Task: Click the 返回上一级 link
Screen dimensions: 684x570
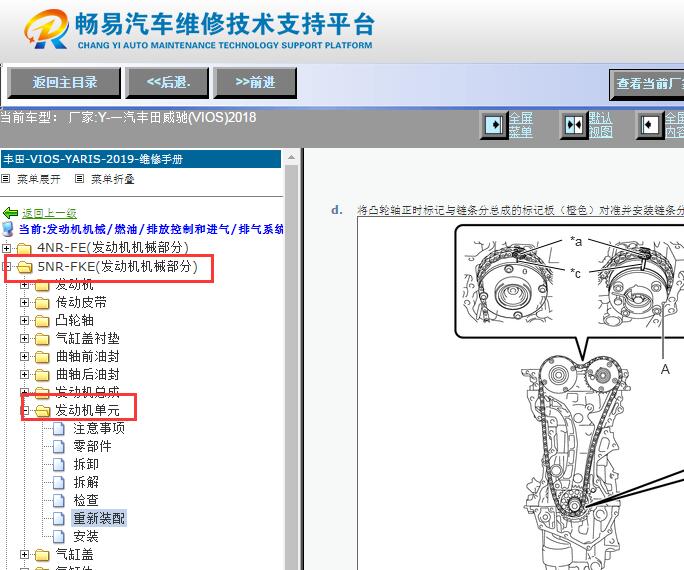Action: pyautogui.click(x=49, y=213)
